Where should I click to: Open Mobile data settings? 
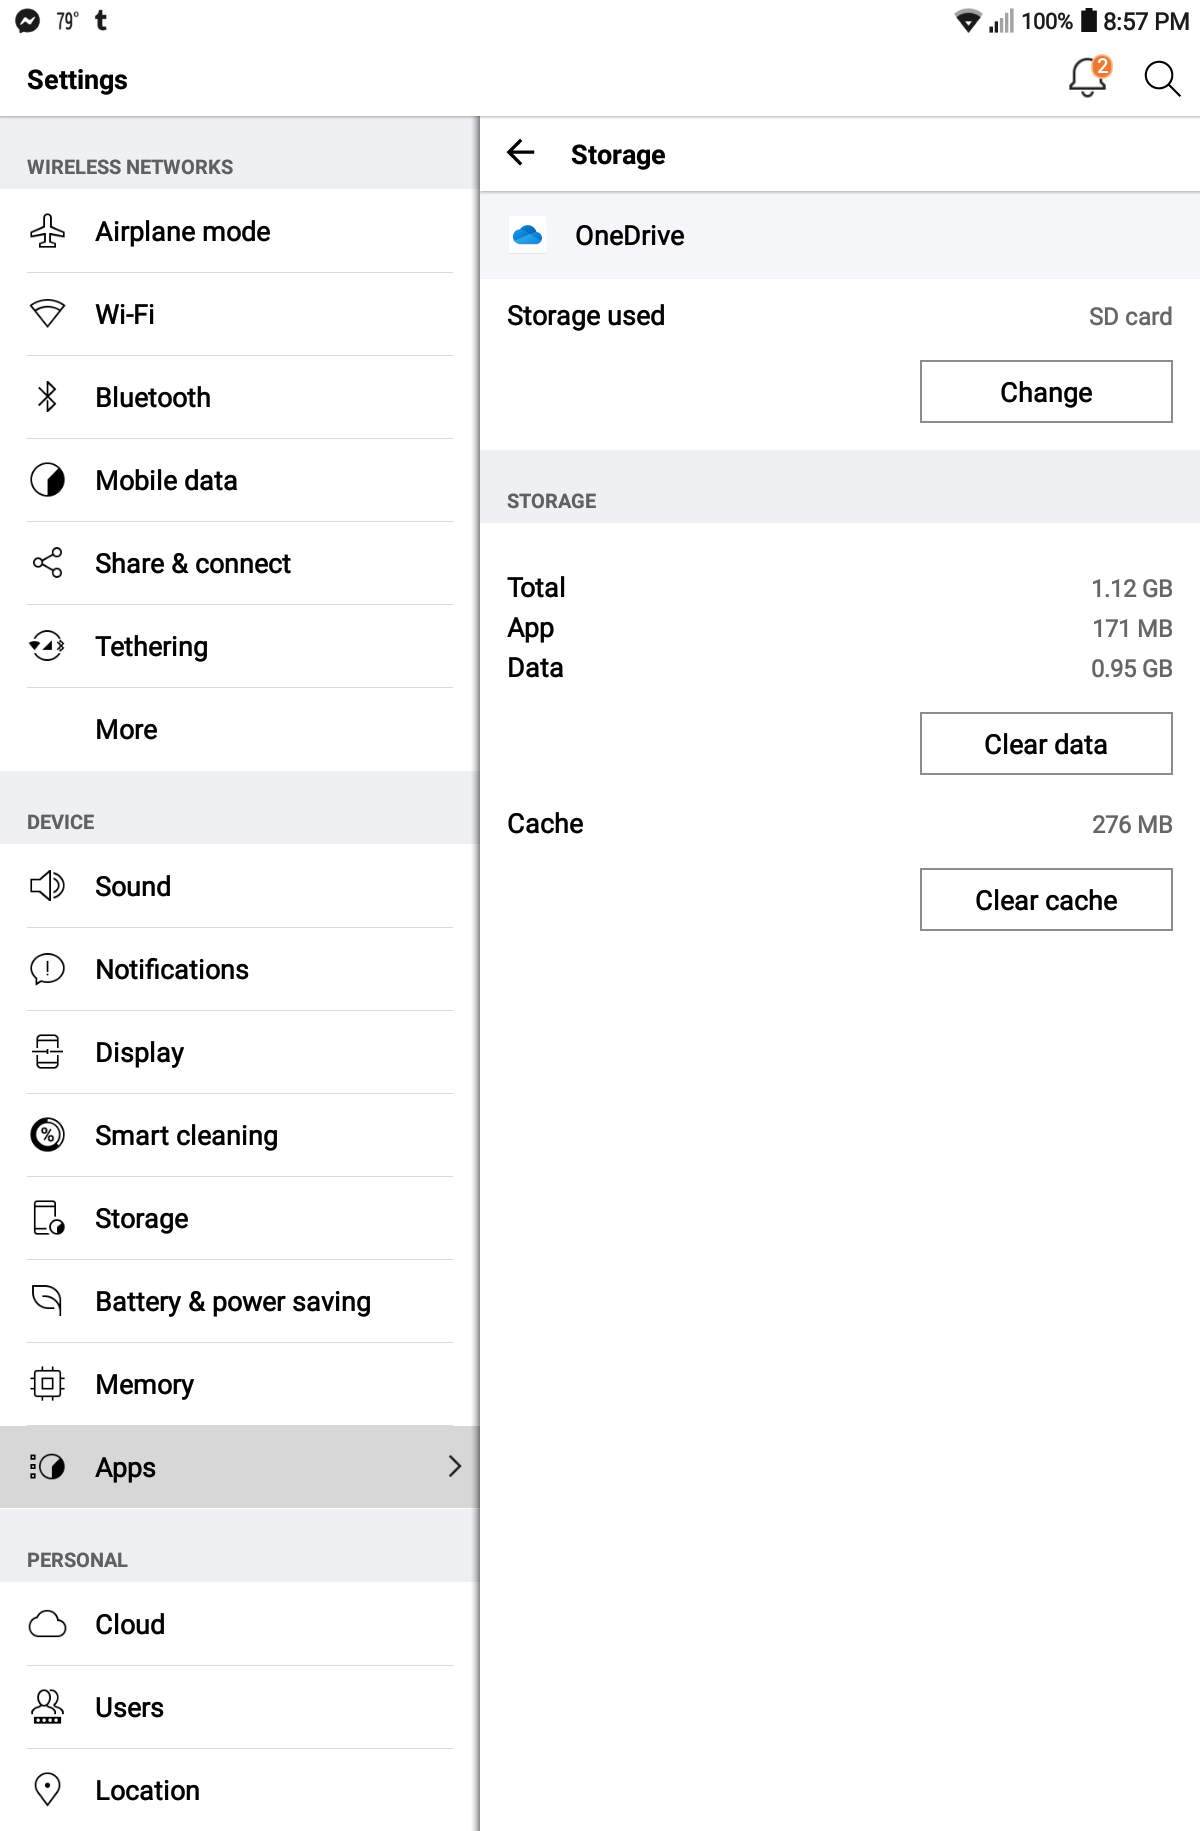tap(167, 480)
